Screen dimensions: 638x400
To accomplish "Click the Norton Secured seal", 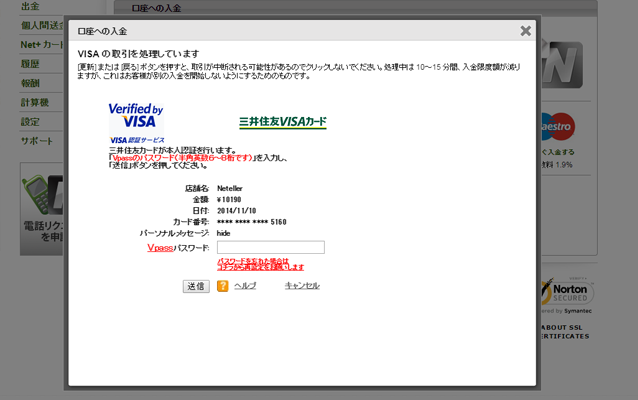I will [x=566, y=293].
